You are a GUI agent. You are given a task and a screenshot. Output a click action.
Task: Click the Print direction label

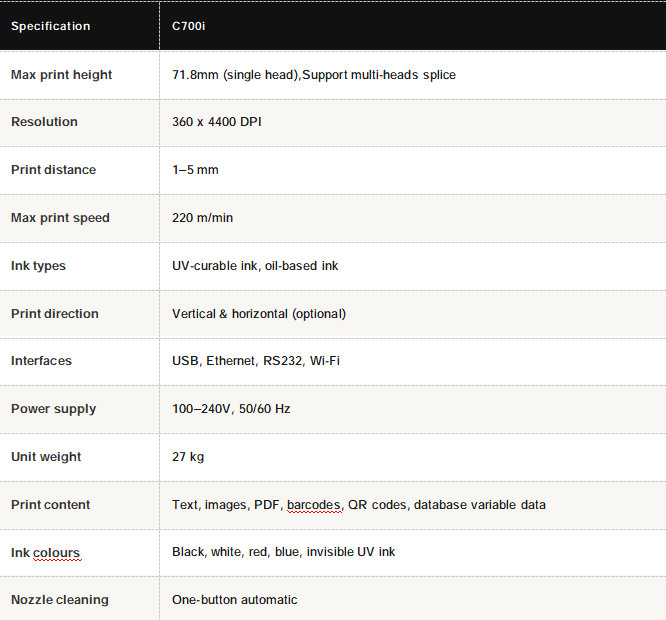(55, 314)
